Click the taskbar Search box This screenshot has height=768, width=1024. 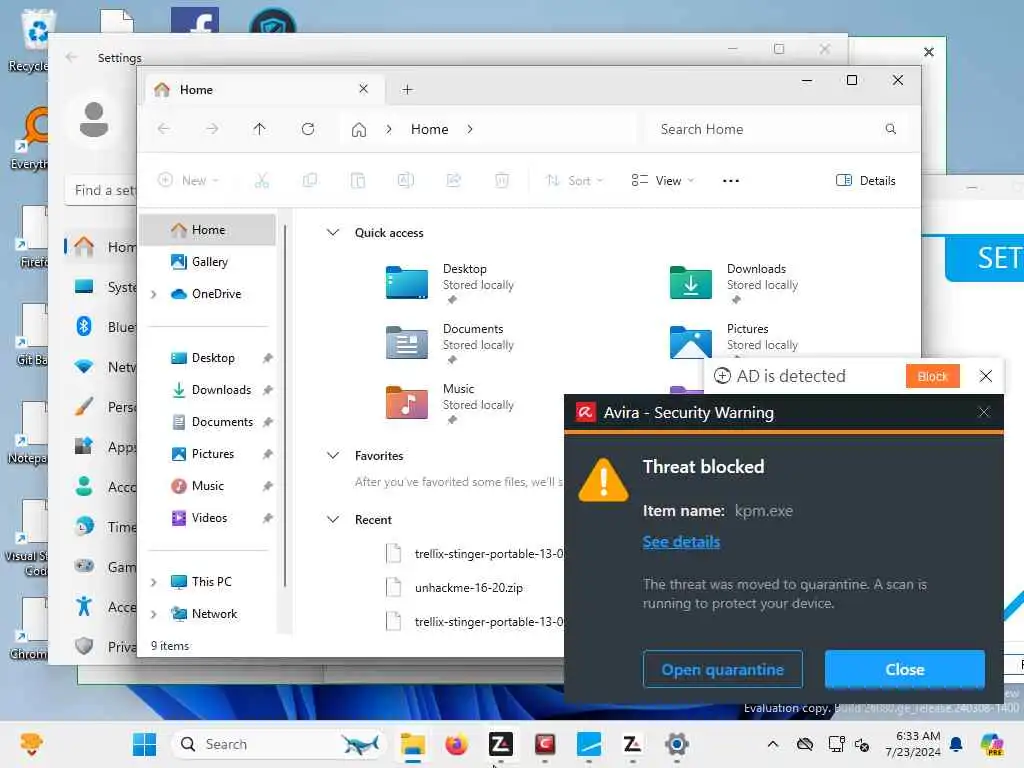click(279, 744)
